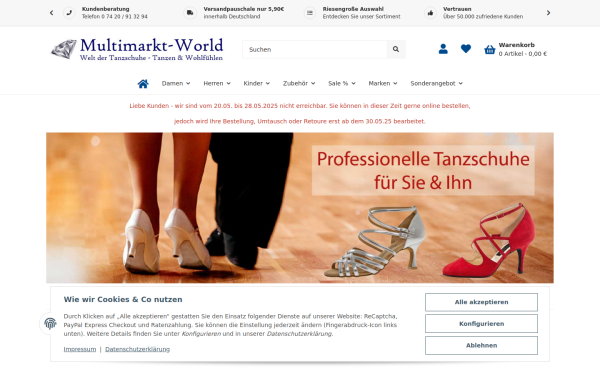Click Alle akzeptieren cookie button
Viewport: 600px width, 375px height.
(x=481, y=302)
